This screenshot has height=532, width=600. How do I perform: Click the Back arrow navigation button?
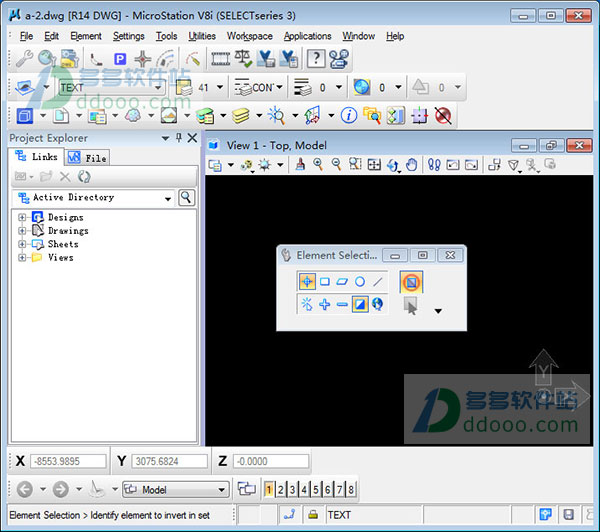coord(25,490)
